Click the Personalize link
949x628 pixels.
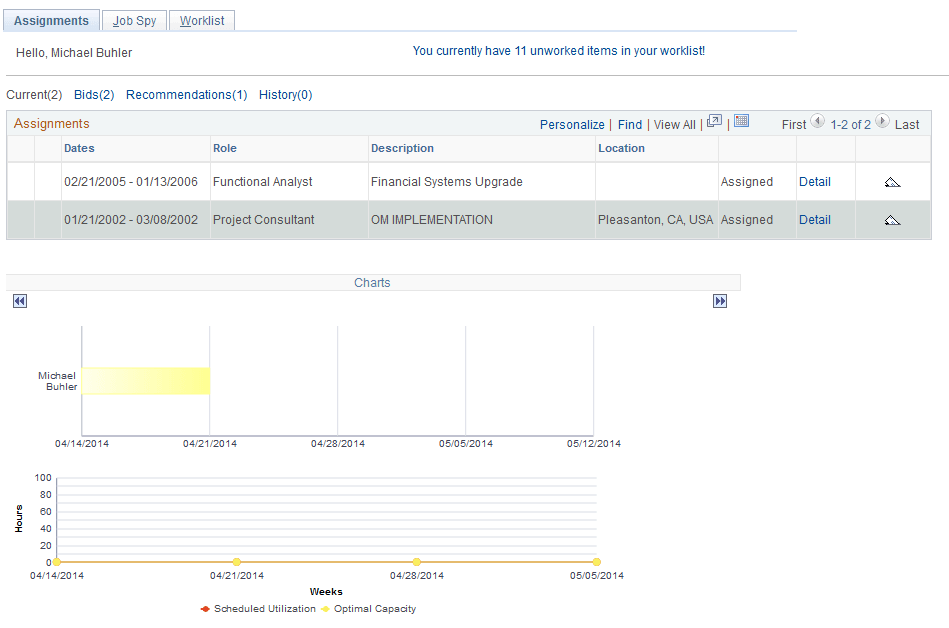pos(572,125)
